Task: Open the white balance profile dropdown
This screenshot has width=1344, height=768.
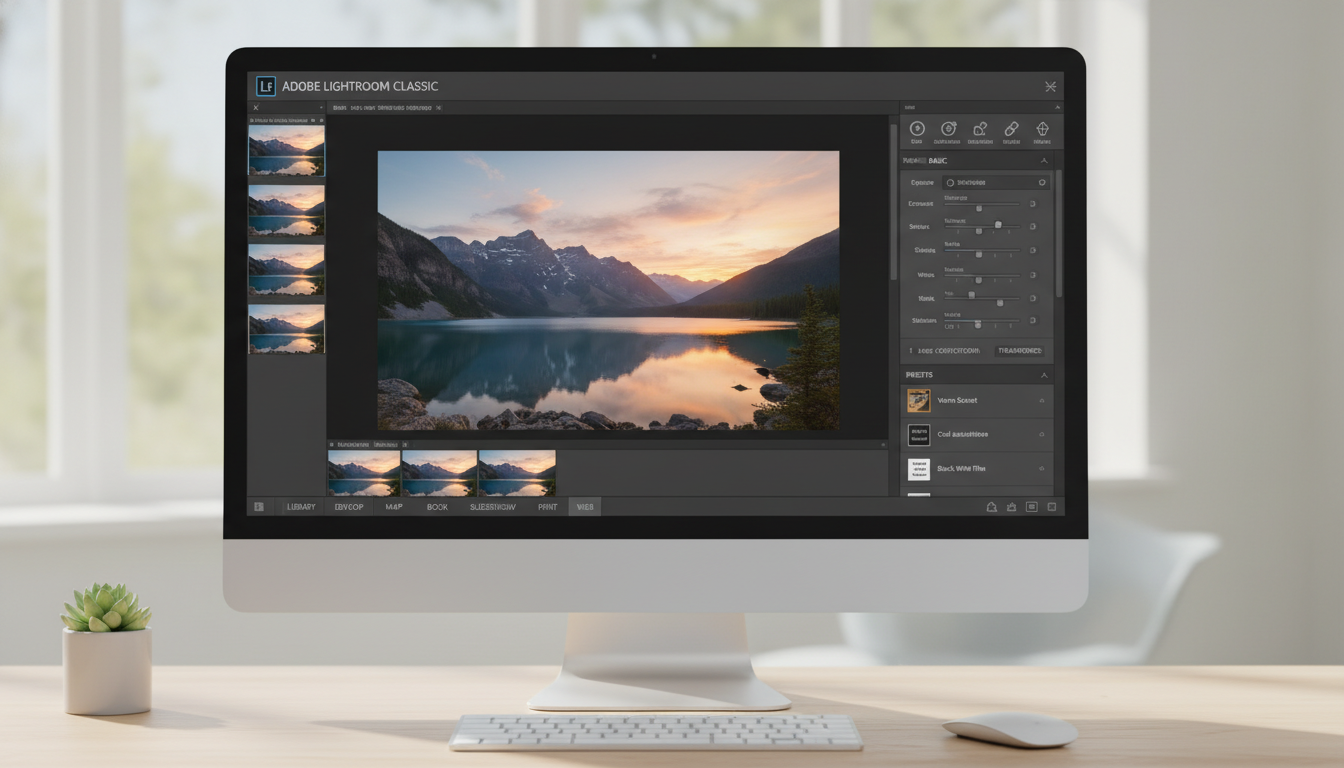Action: click(x=994, y=182)
